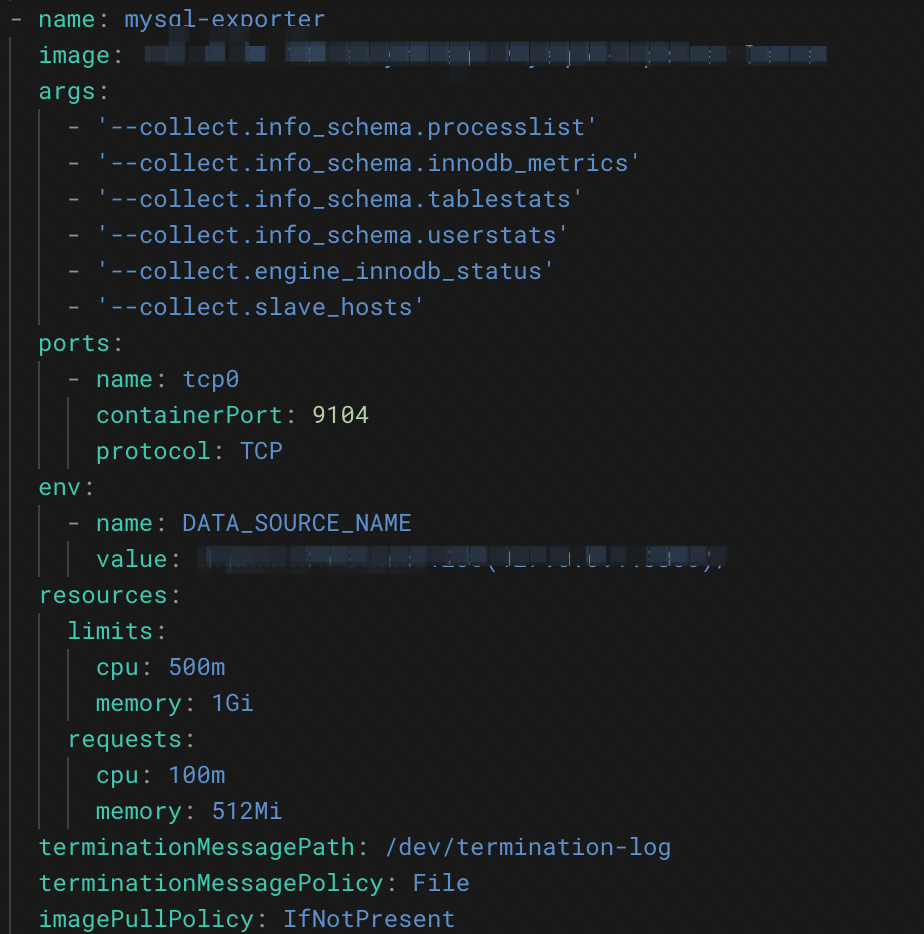The image size is (924, 934).
Task: Click the mysql-exporter container name value
Action: point(224,19)
